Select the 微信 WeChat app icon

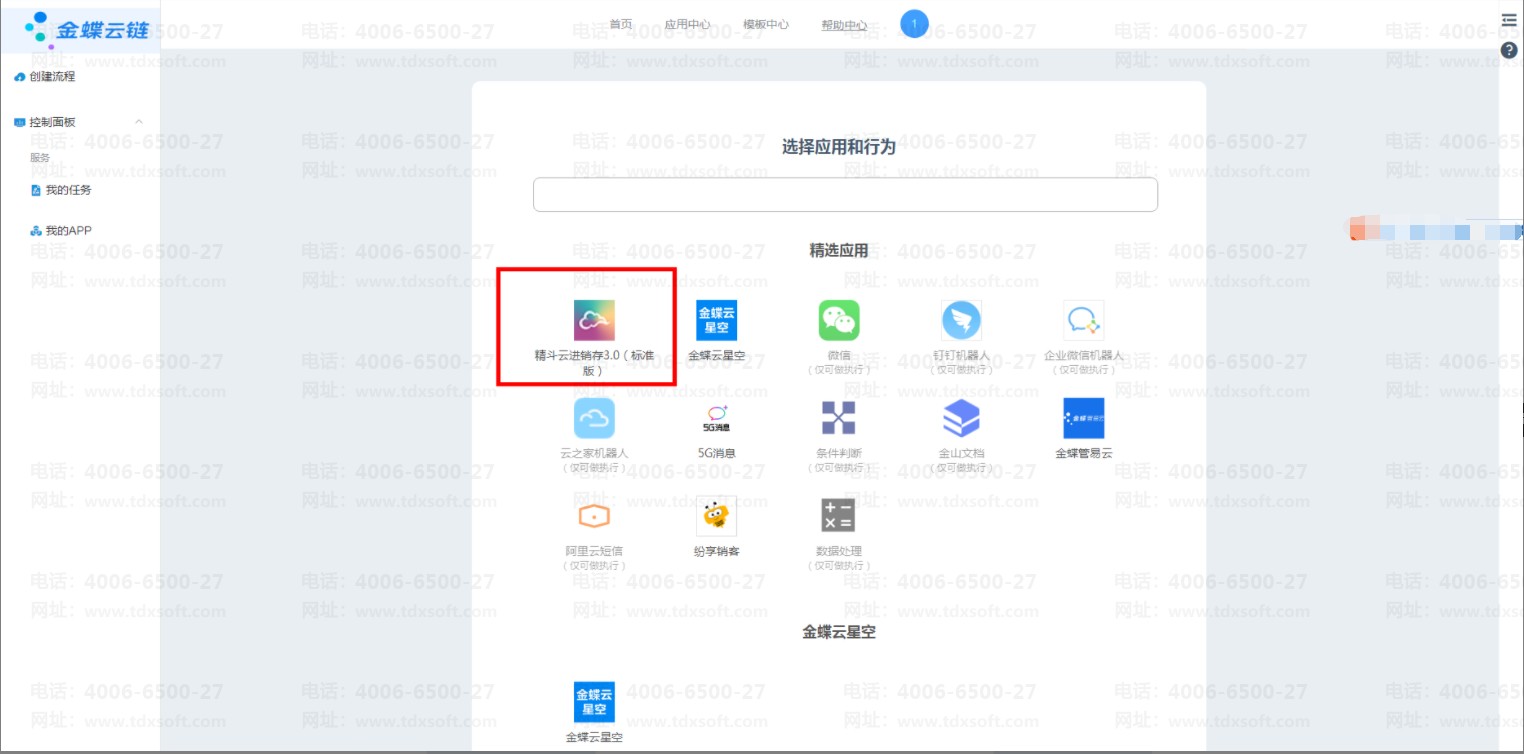(x=839, y=320)
